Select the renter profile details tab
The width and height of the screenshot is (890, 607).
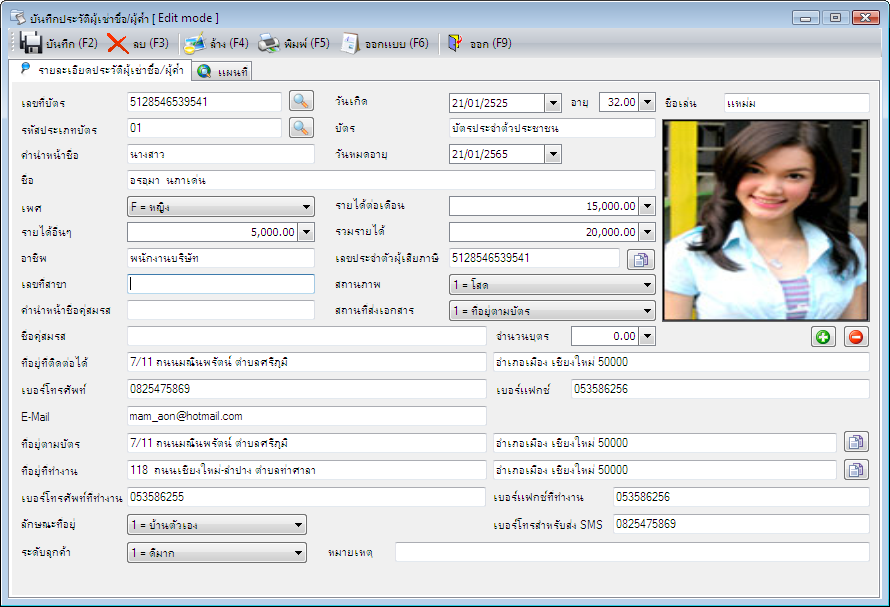click(x=101, y=70)
